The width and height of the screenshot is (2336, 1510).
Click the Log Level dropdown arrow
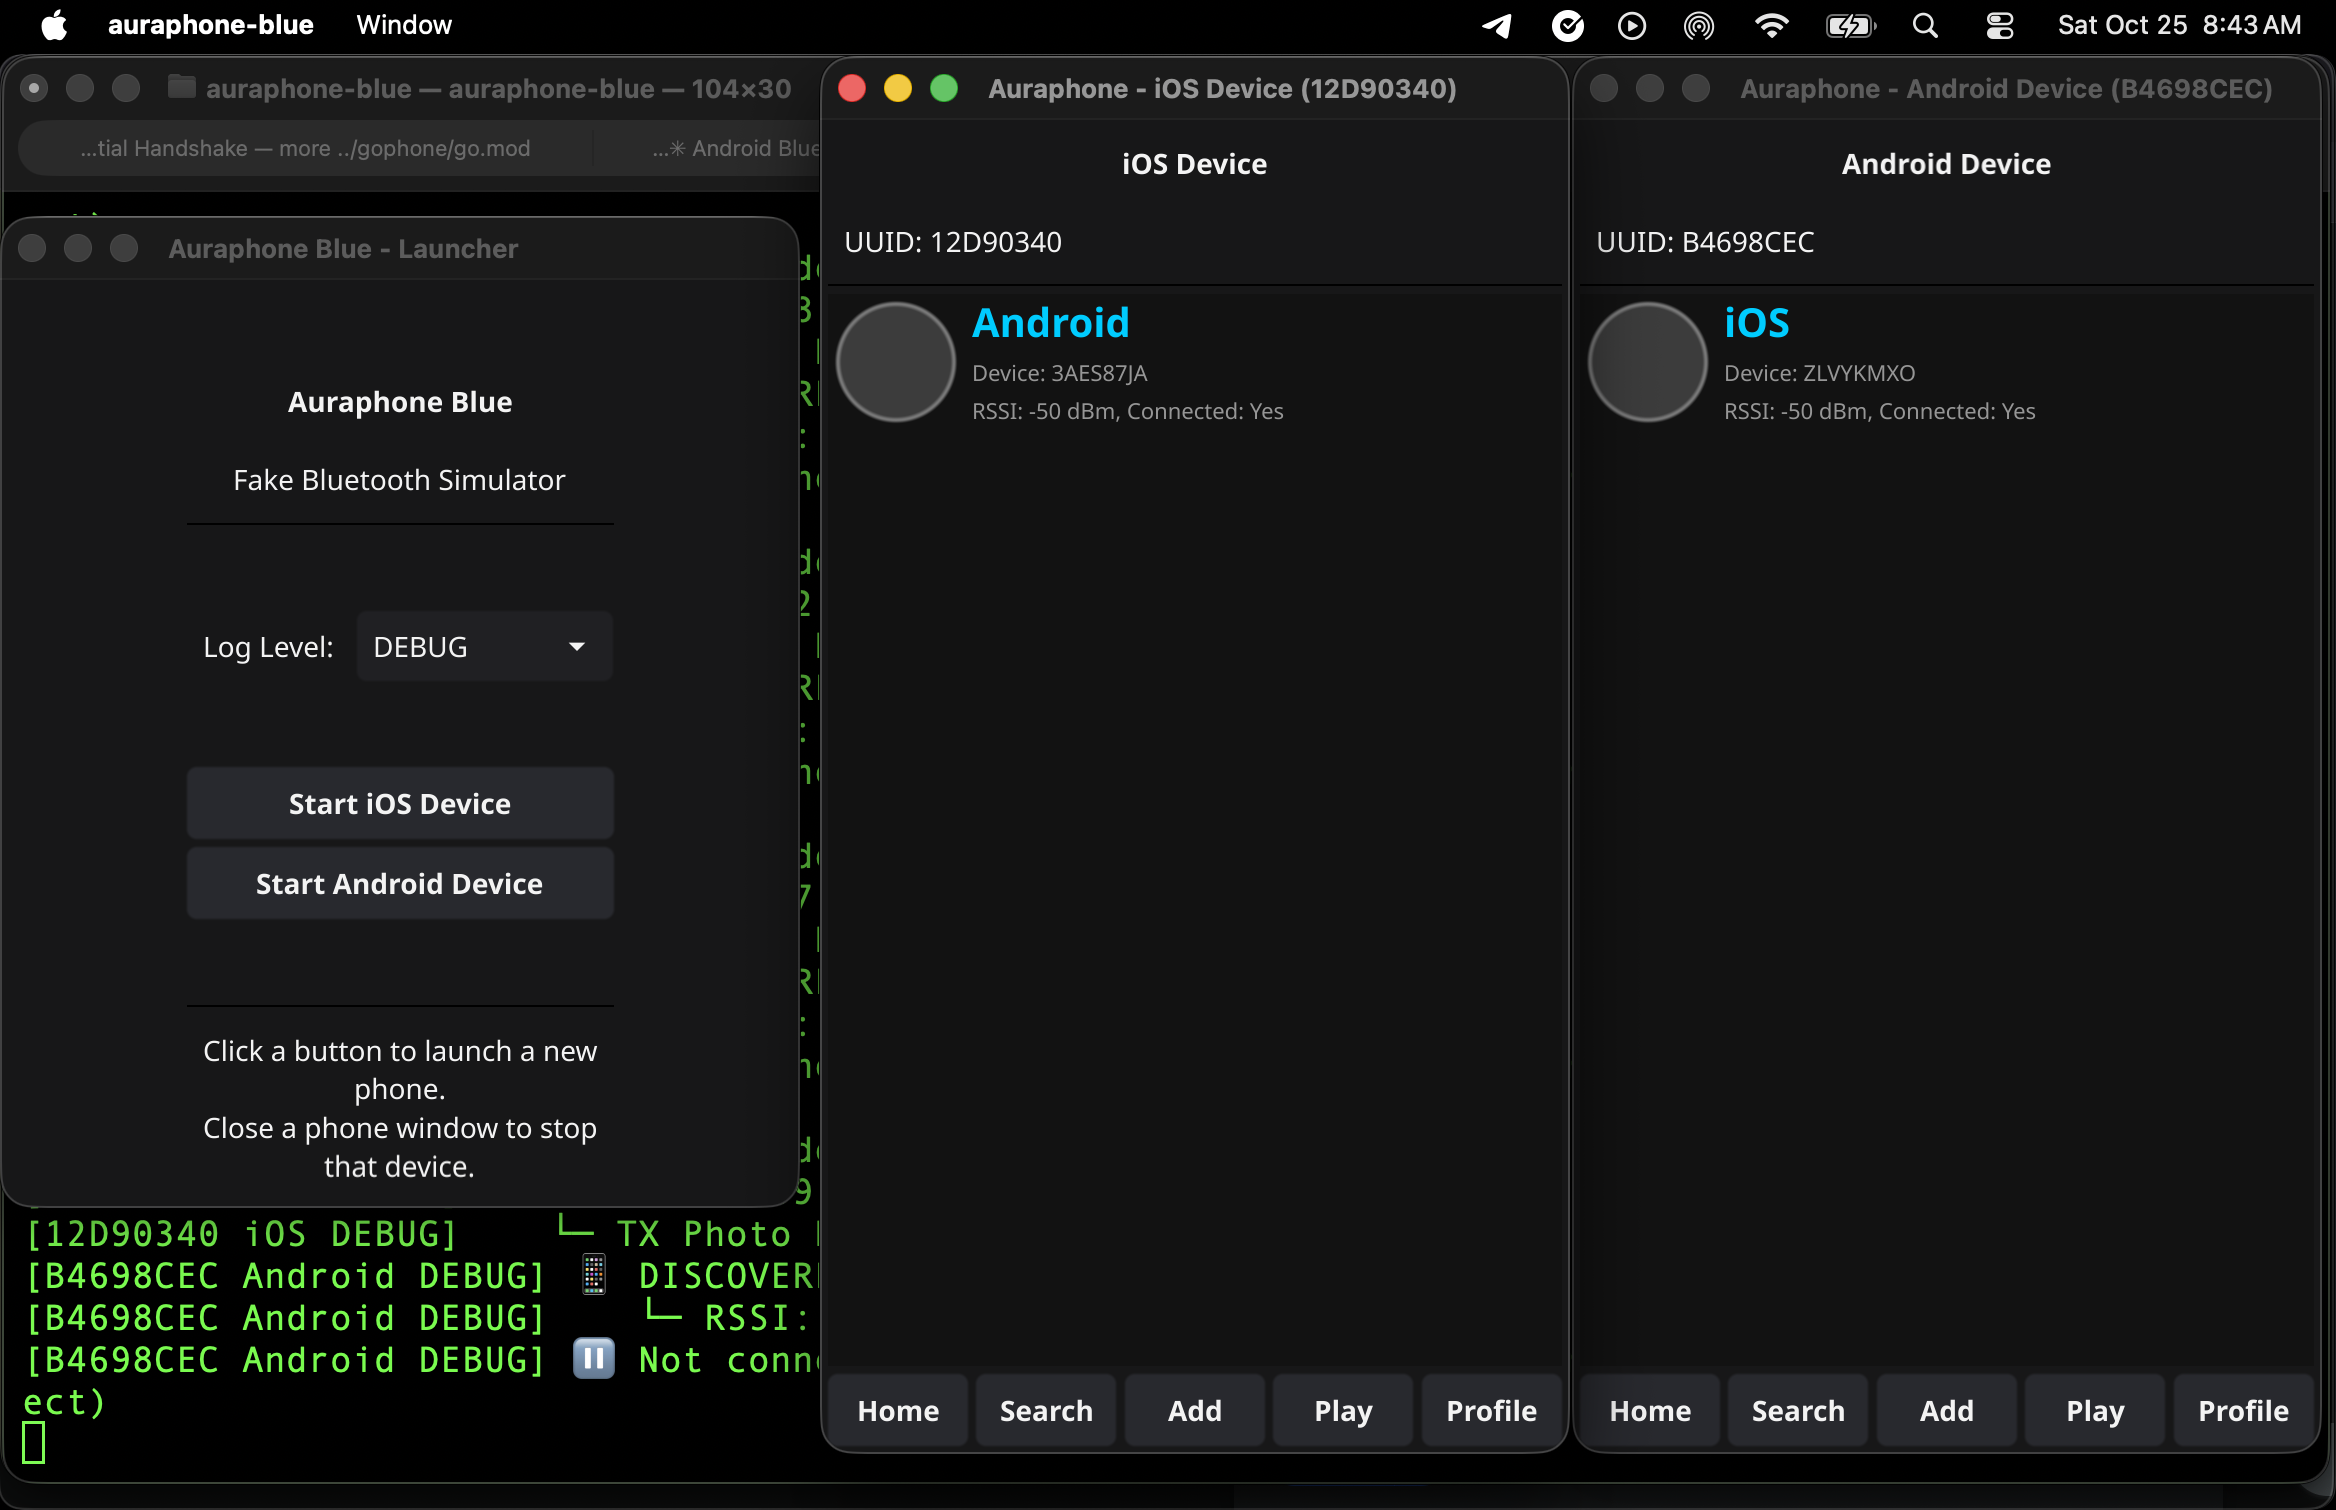click(x=577, y=647)
